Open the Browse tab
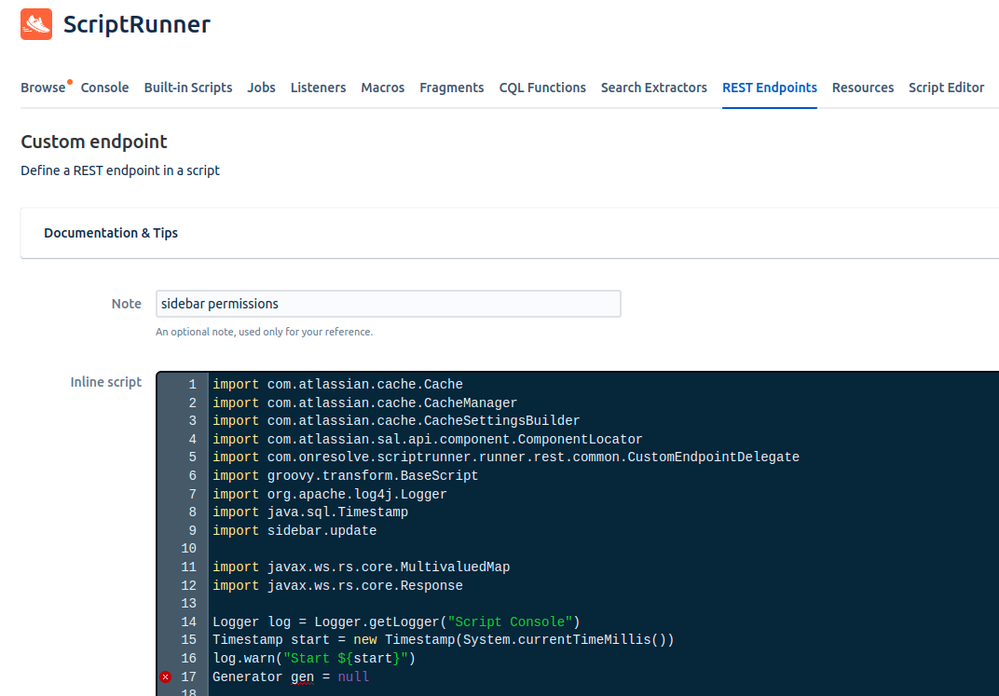 [43, 87]
